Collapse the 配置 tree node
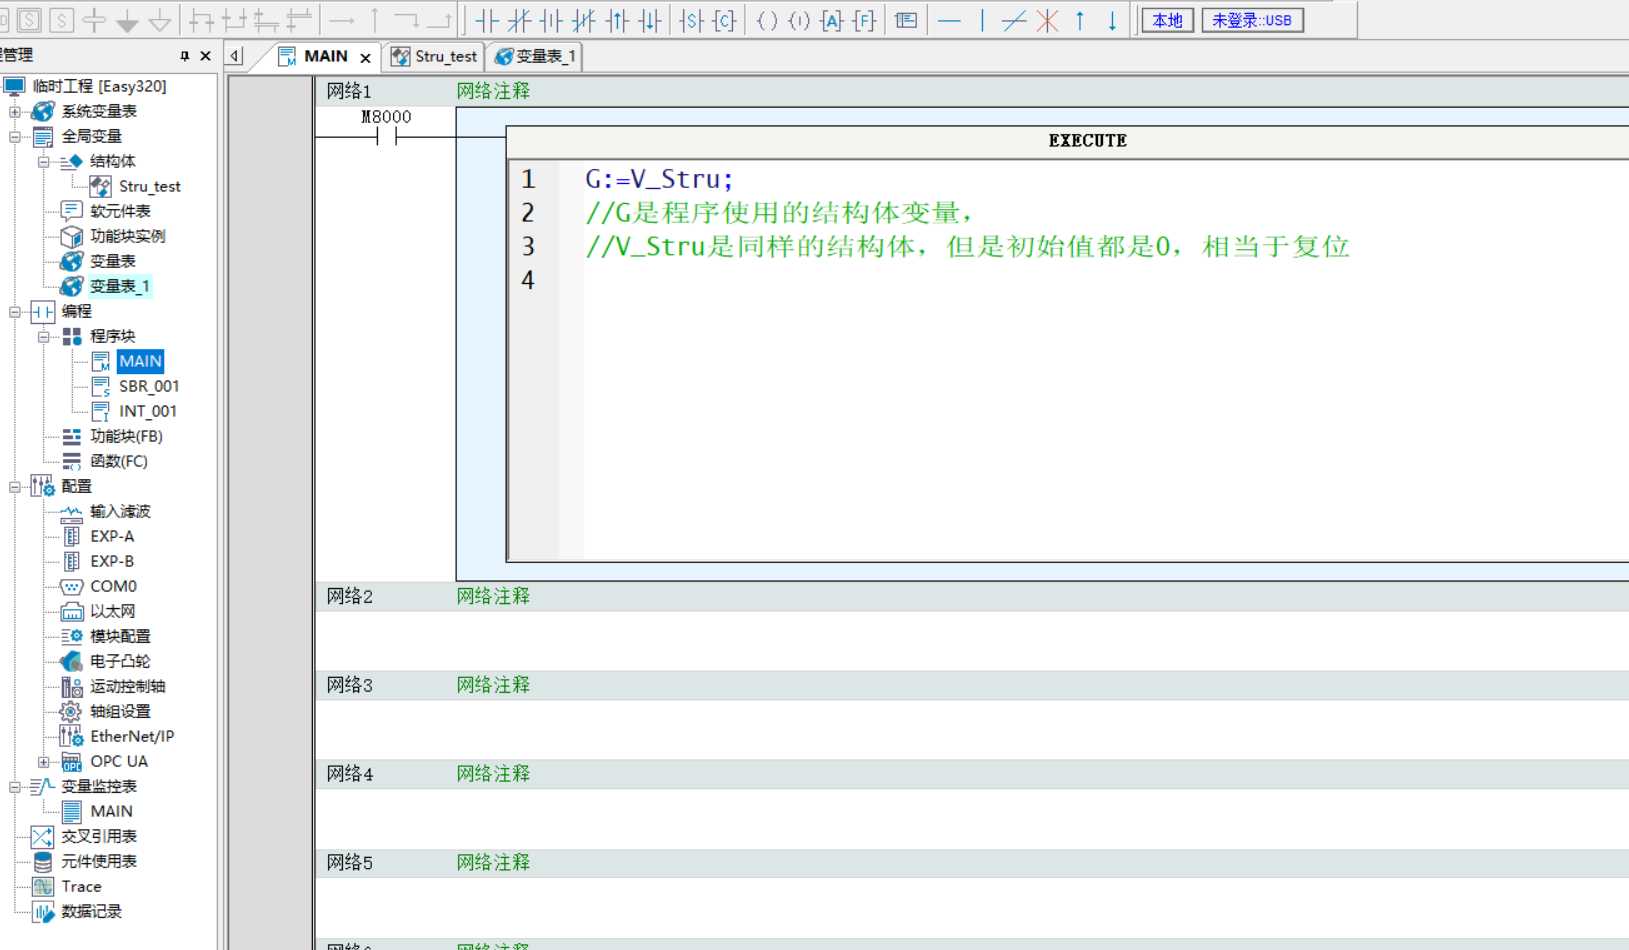Viewport: 1629px width, 950px height. click(x=15, y=487)
